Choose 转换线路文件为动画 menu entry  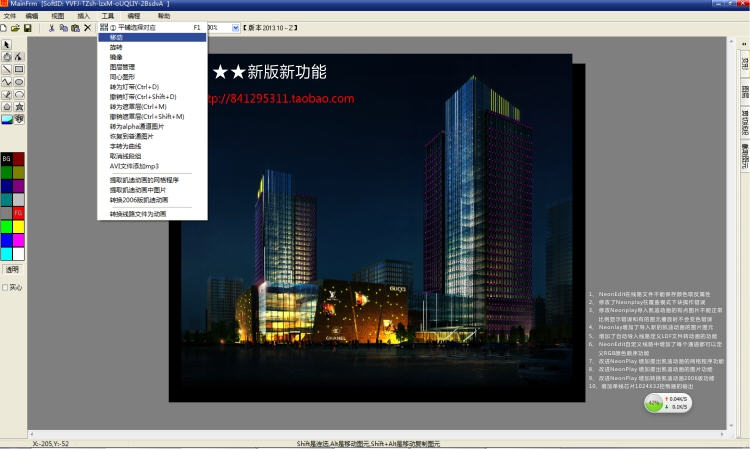[152, 214]
